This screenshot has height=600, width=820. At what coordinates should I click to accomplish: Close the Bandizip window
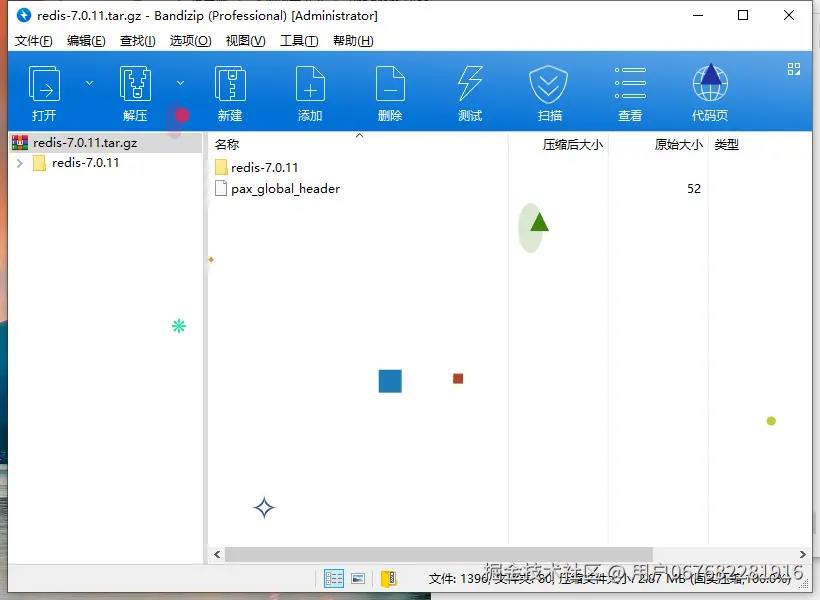789,15
